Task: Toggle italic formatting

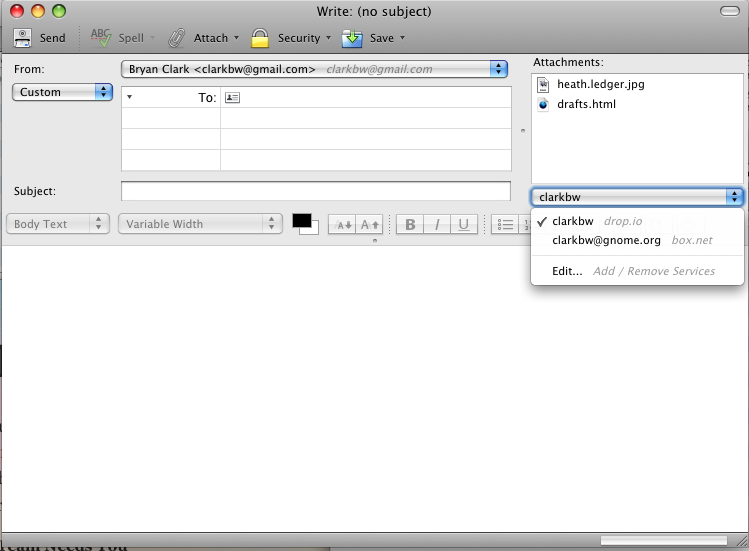Action: click(437, 224)
